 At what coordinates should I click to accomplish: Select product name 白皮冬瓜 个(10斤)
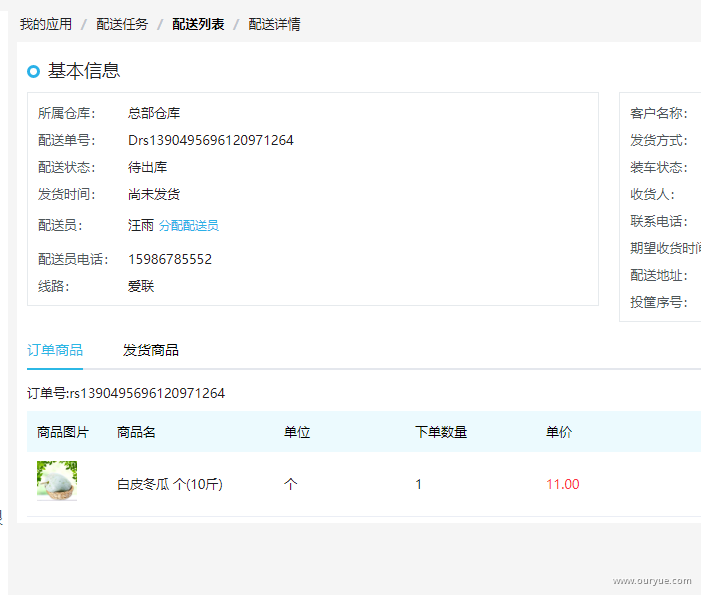(x=169, y=484)
